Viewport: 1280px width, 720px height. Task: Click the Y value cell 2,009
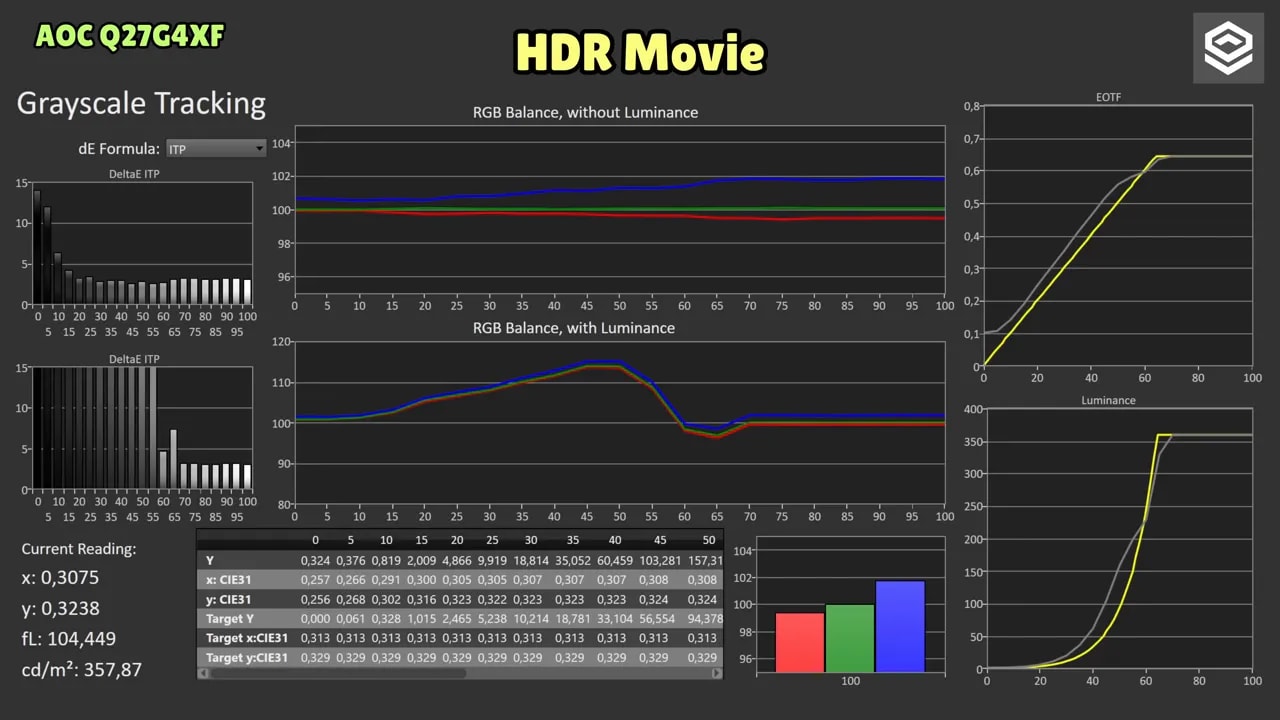pyautogui.click(x=421, y=561)
